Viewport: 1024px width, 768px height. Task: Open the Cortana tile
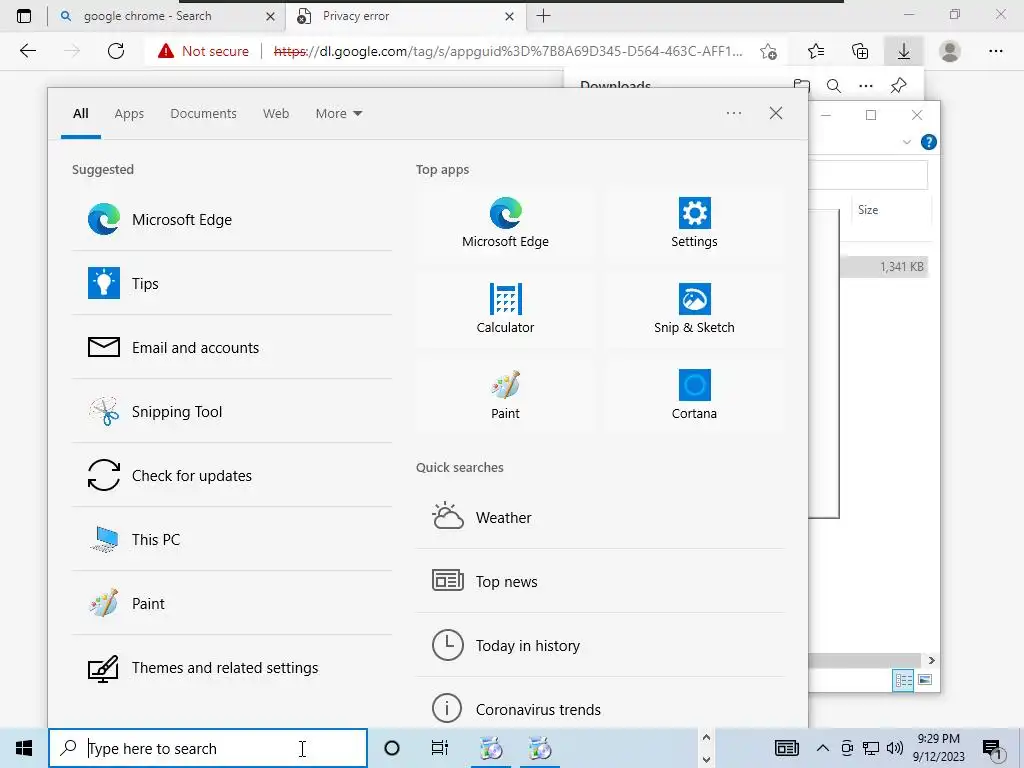tap(694, 396)
